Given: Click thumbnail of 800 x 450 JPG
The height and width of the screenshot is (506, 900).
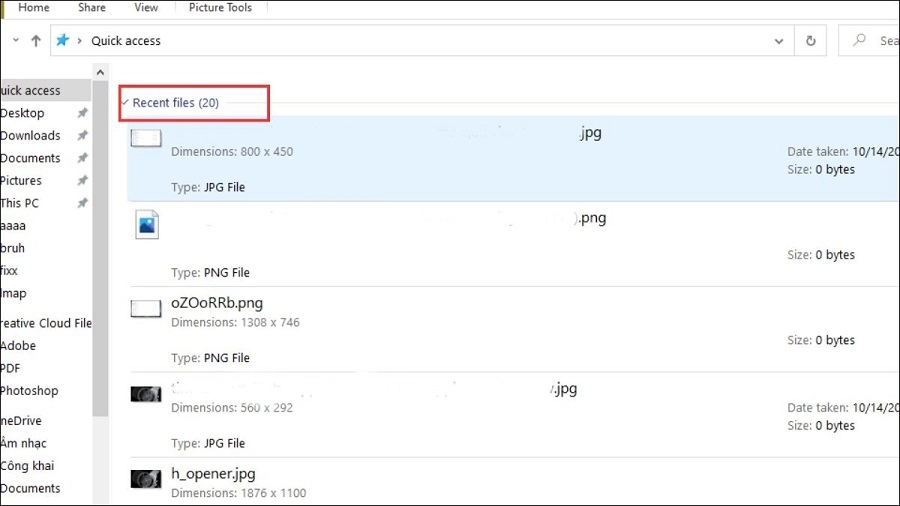Looking at the screenshot, I should 146,138.
